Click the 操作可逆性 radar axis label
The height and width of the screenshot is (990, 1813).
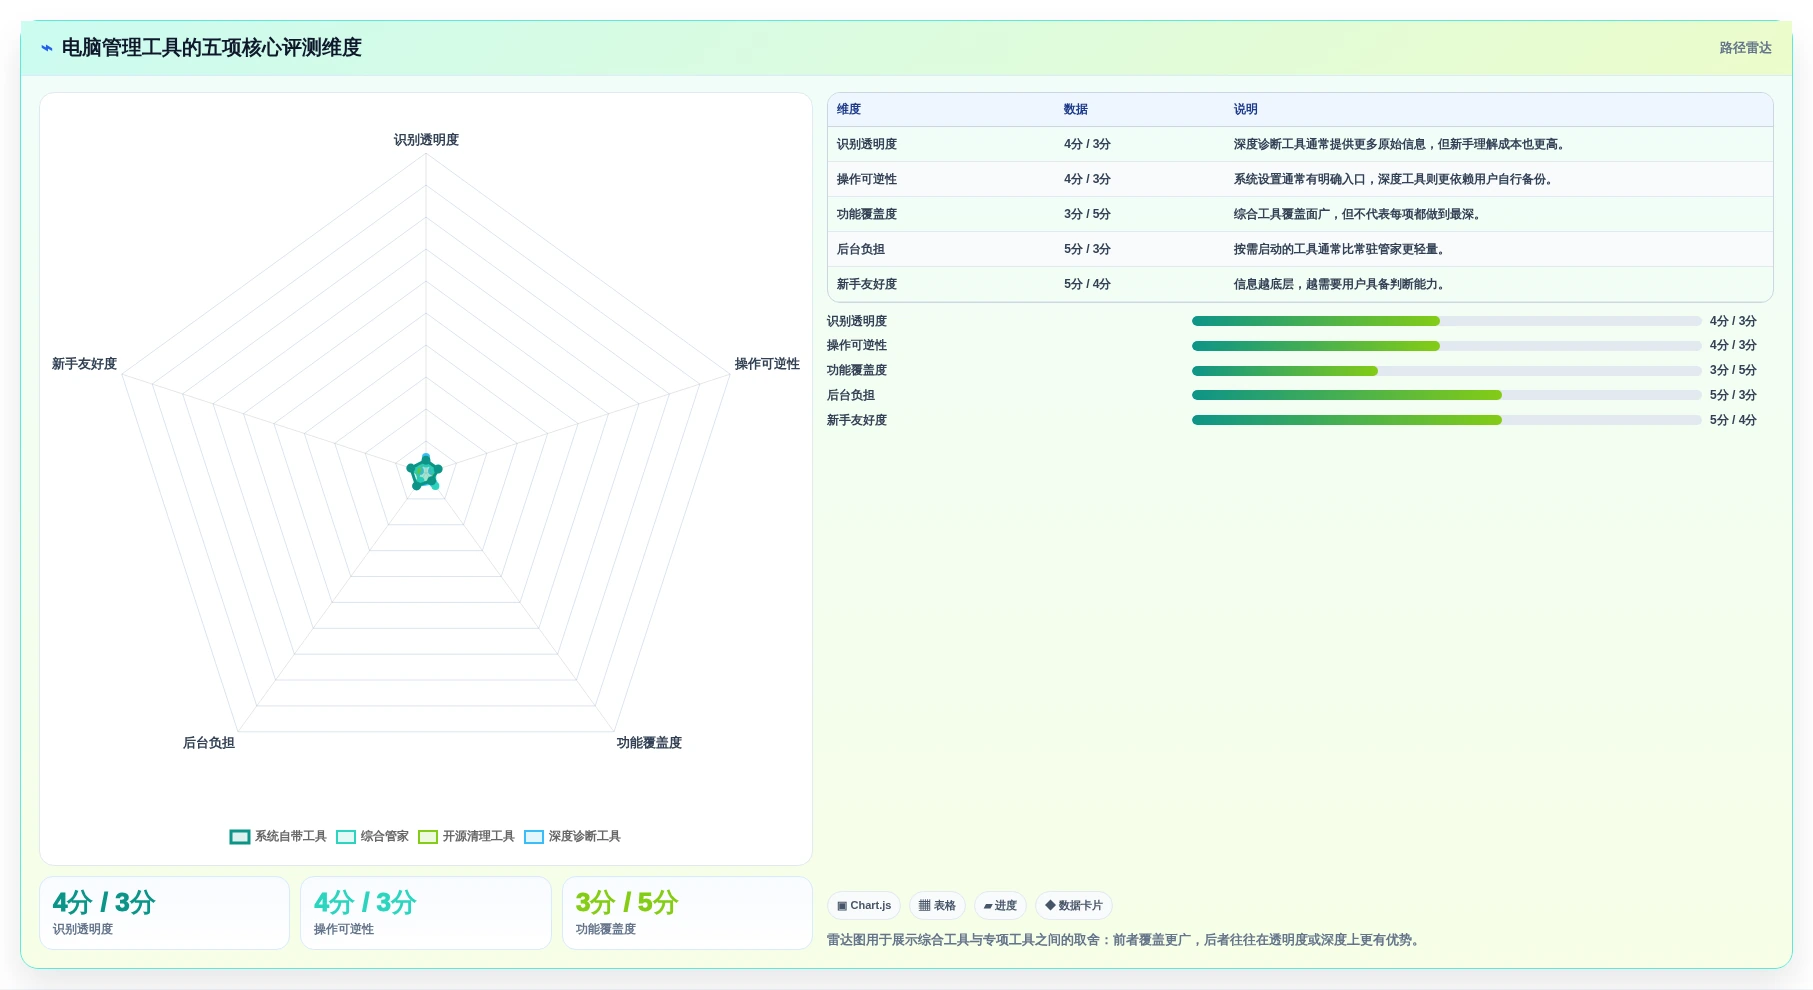point(767,364)
